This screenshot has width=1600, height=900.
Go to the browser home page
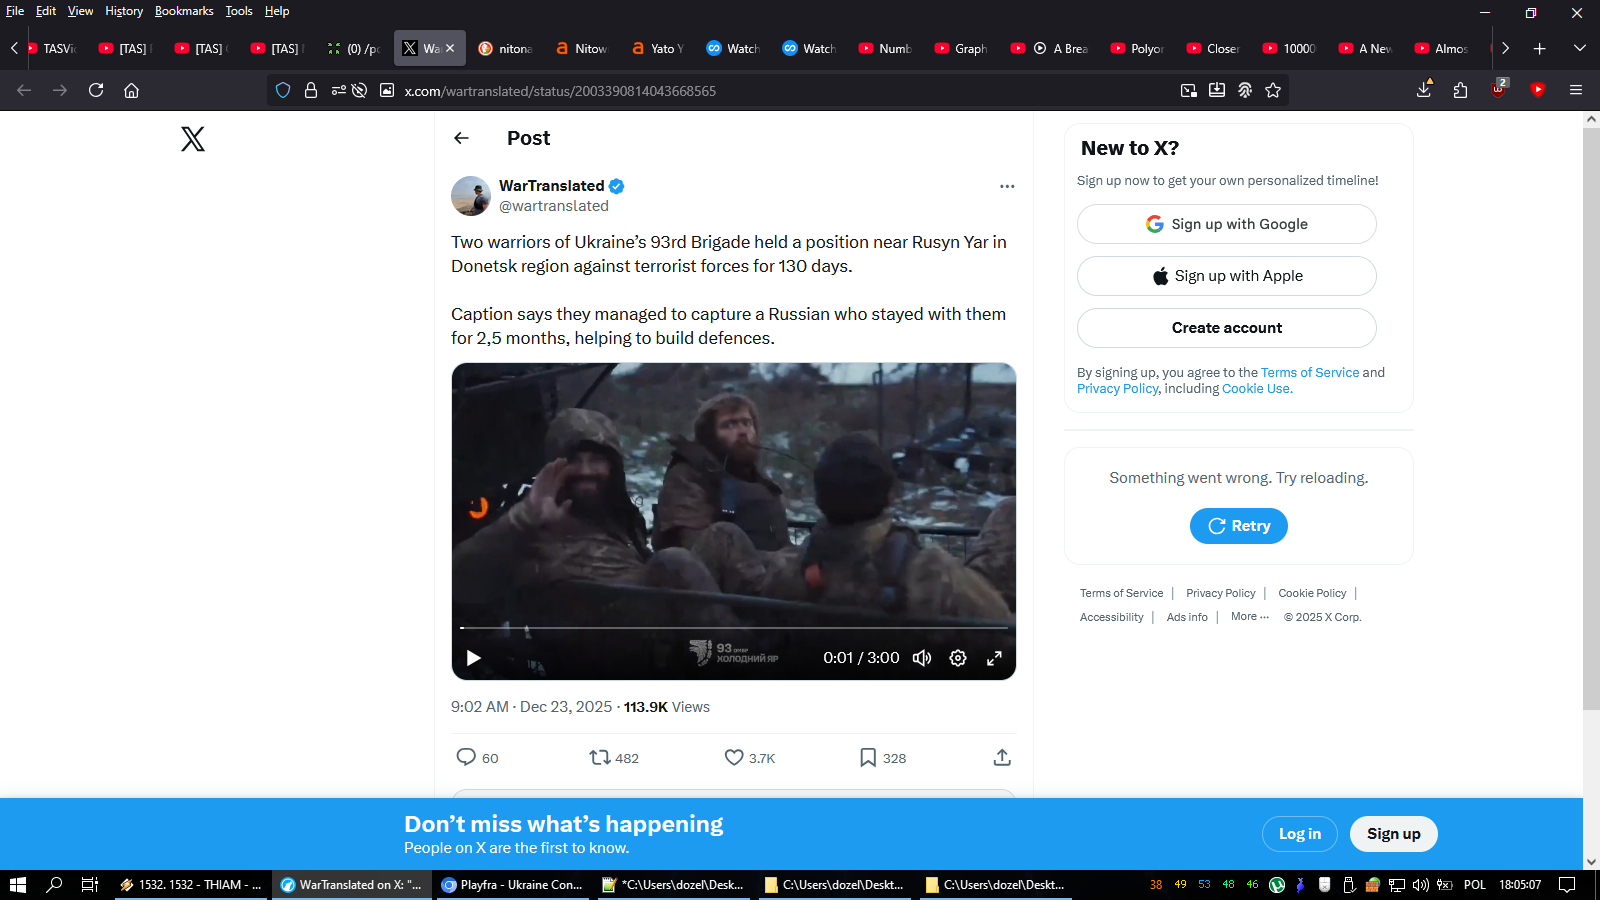pyautogui.click(x=131, y=90)
